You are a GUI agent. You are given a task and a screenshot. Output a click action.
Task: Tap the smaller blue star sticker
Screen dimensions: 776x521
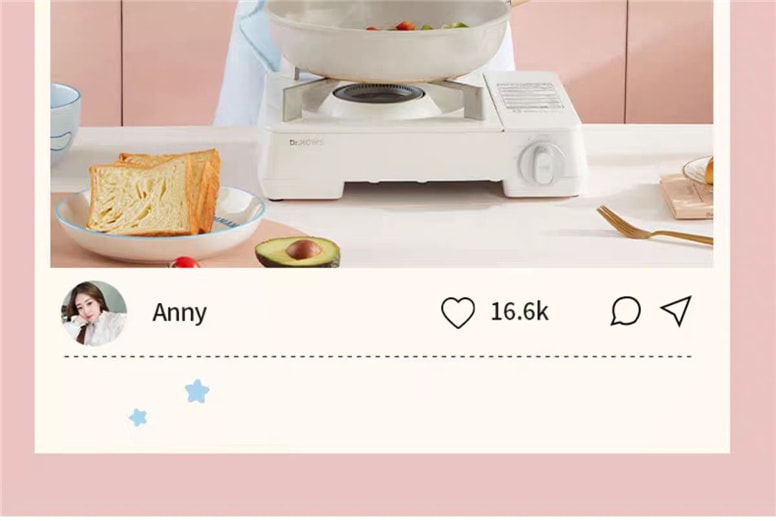pos(138,417)
